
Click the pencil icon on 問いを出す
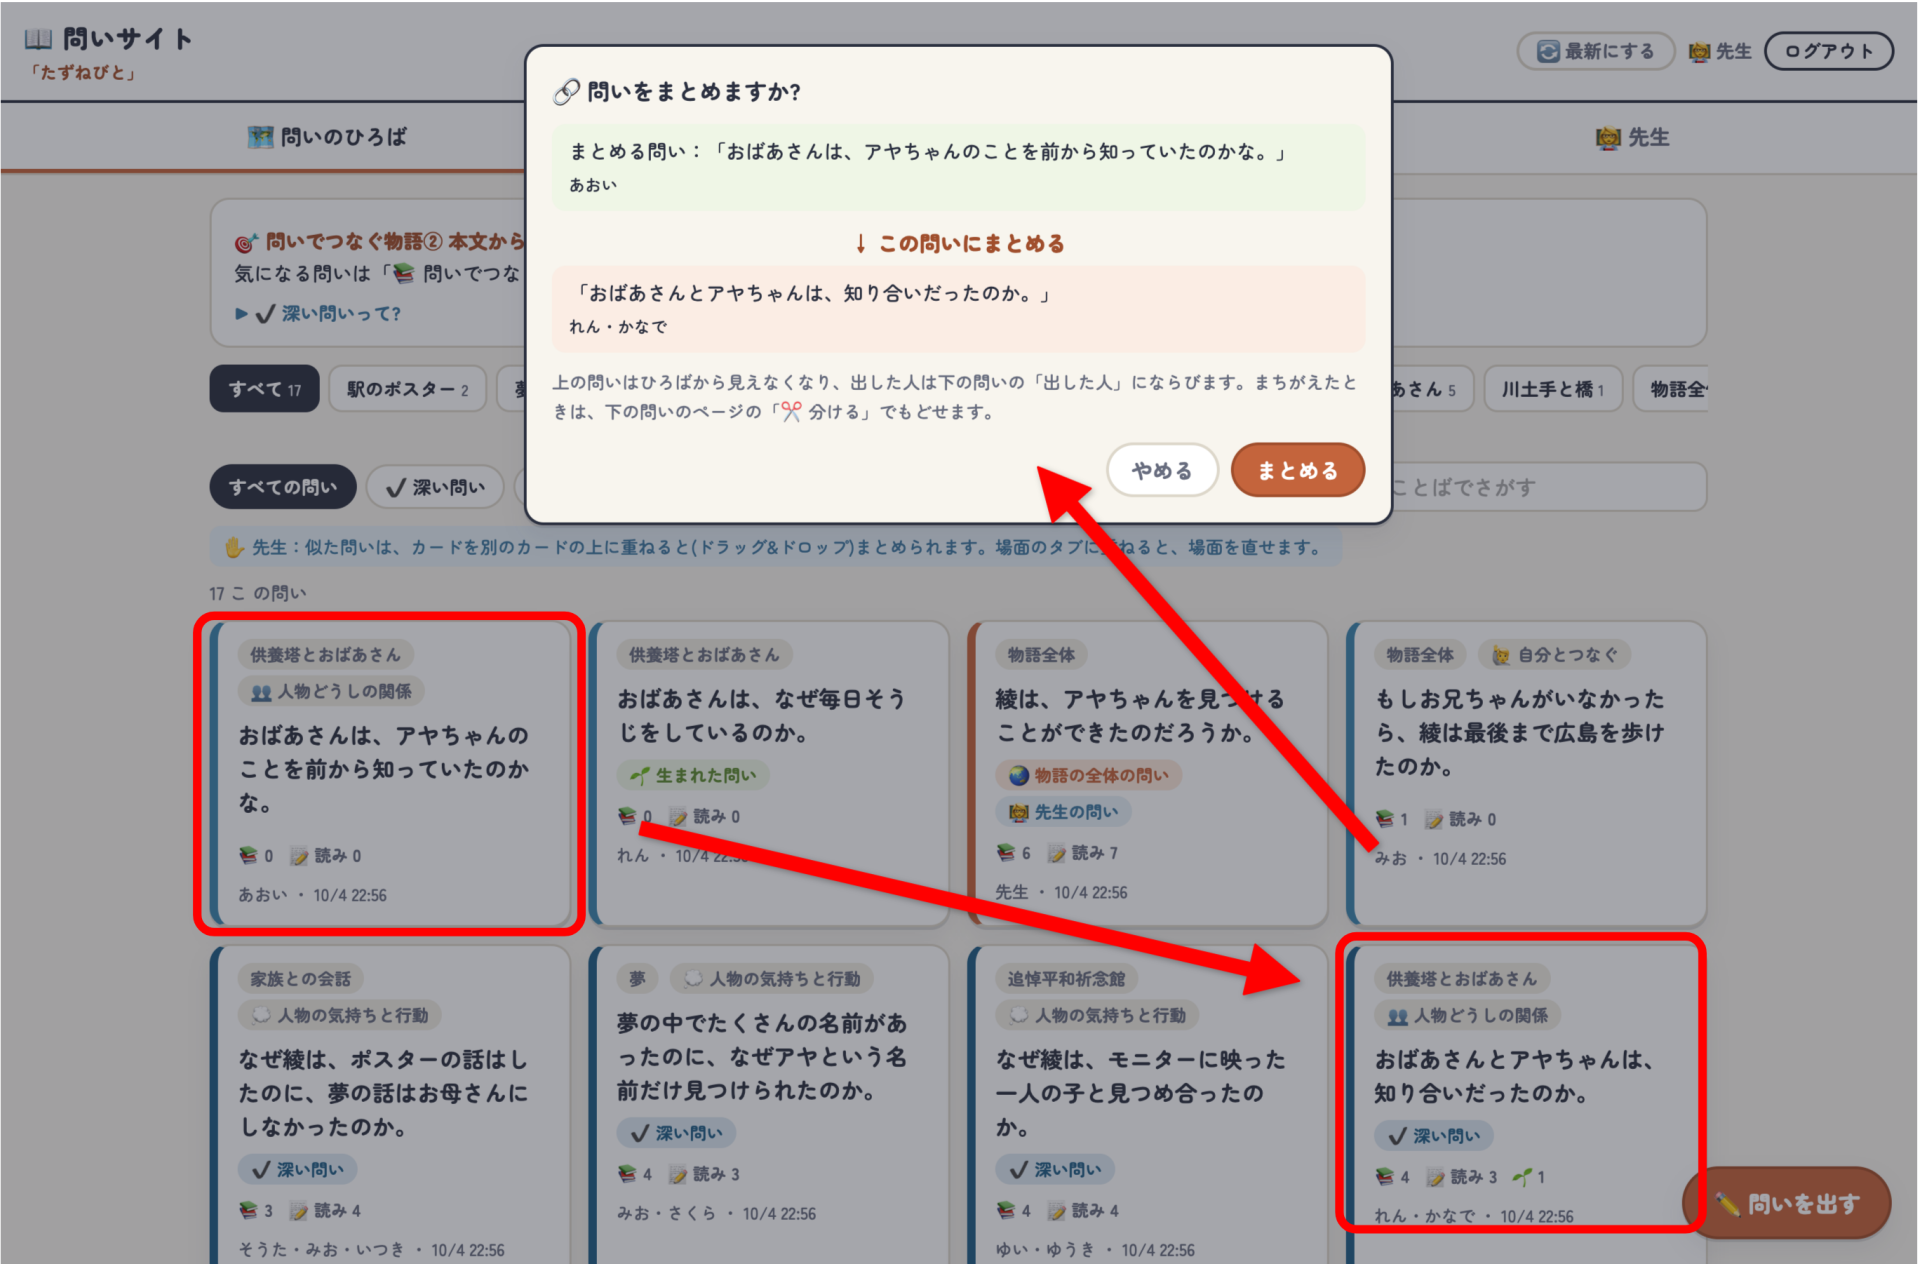click(x=1727, y=1204)
